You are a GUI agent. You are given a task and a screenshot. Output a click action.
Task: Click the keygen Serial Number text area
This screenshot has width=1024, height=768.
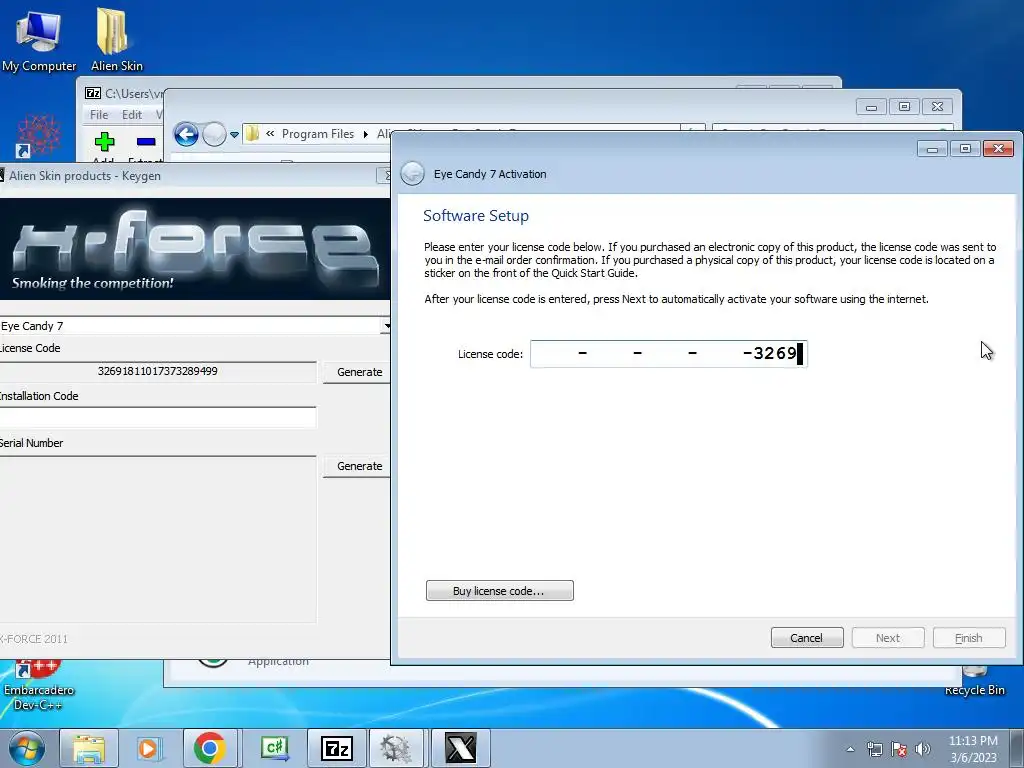157,539
